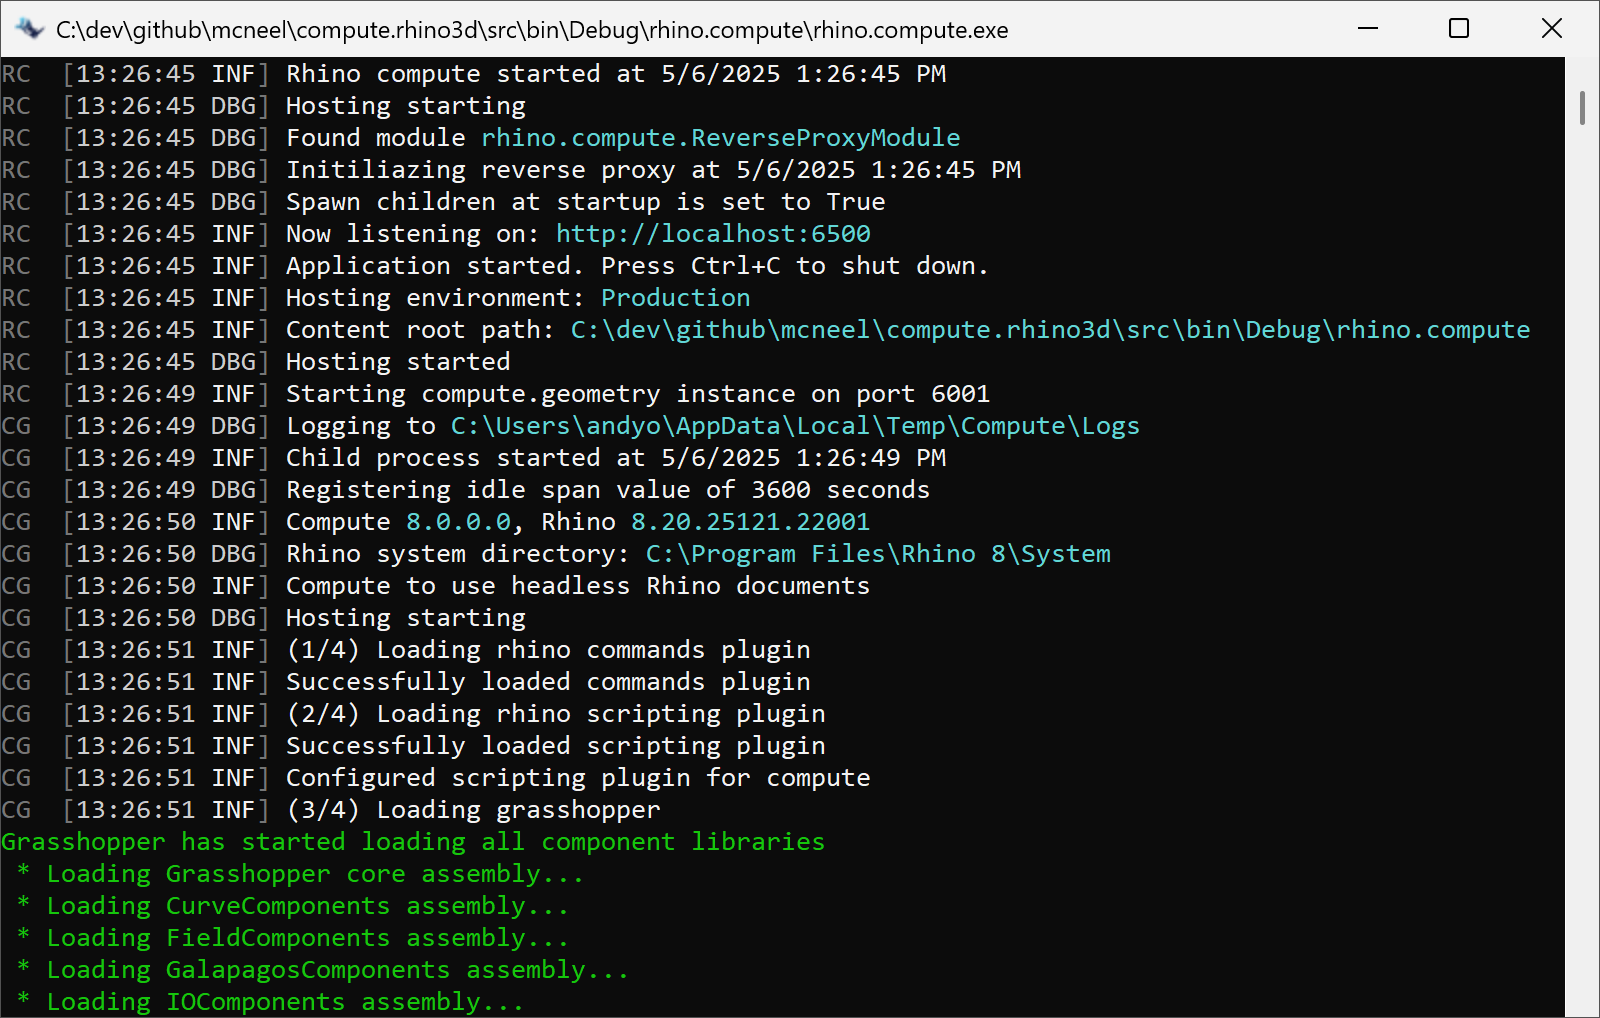Screen dimensions: 1600x1018
Task: Click the Compute version 8.0.0.0 text
Action: (458, 522)
